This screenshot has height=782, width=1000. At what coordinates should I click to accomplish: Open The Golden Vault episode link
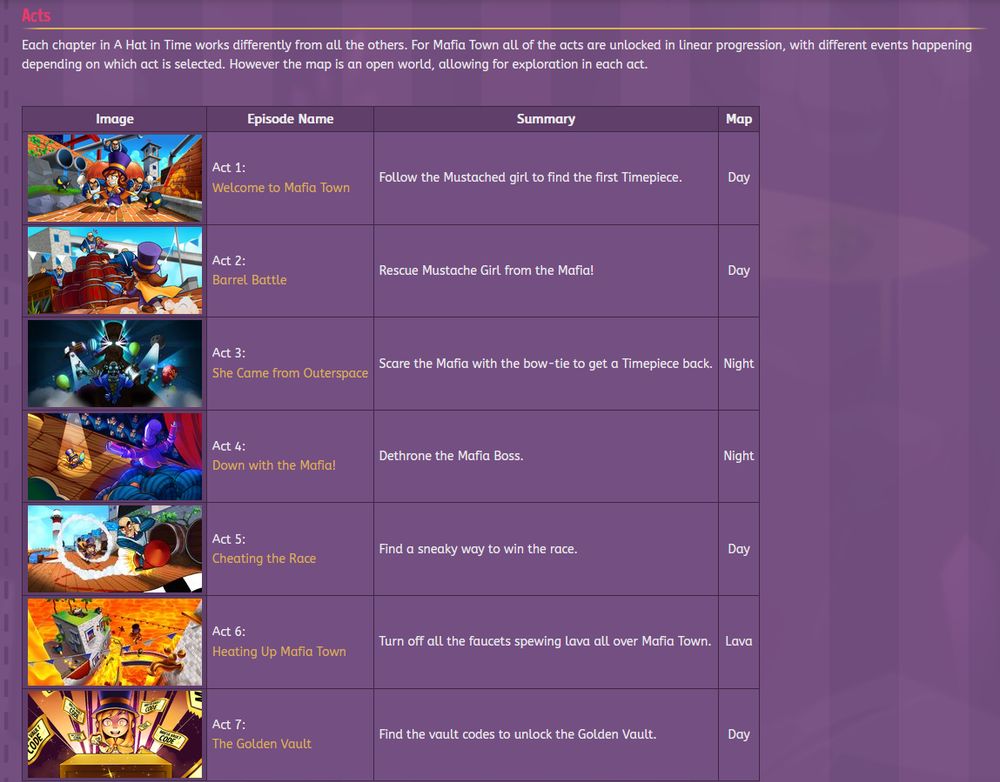261,744
